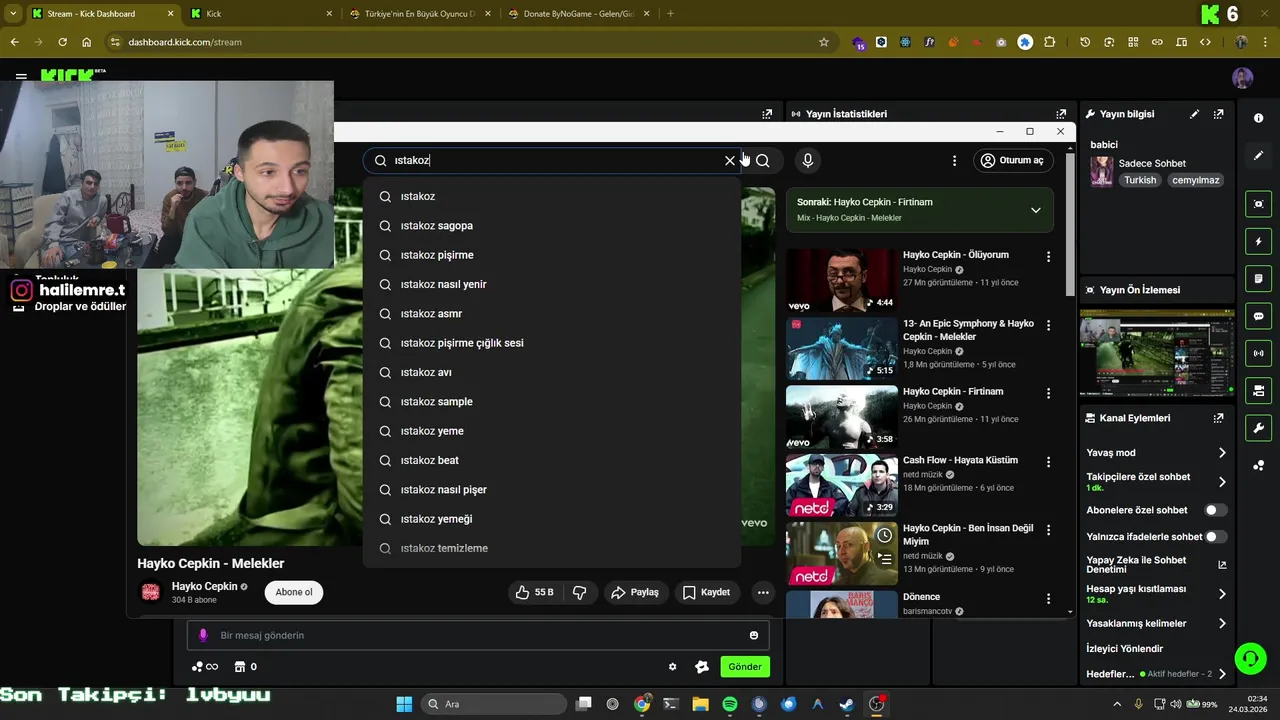This screenshot has height=720, width=1280.
Task: Open File Explorer from the taskbar
Action: pos(700,704)
